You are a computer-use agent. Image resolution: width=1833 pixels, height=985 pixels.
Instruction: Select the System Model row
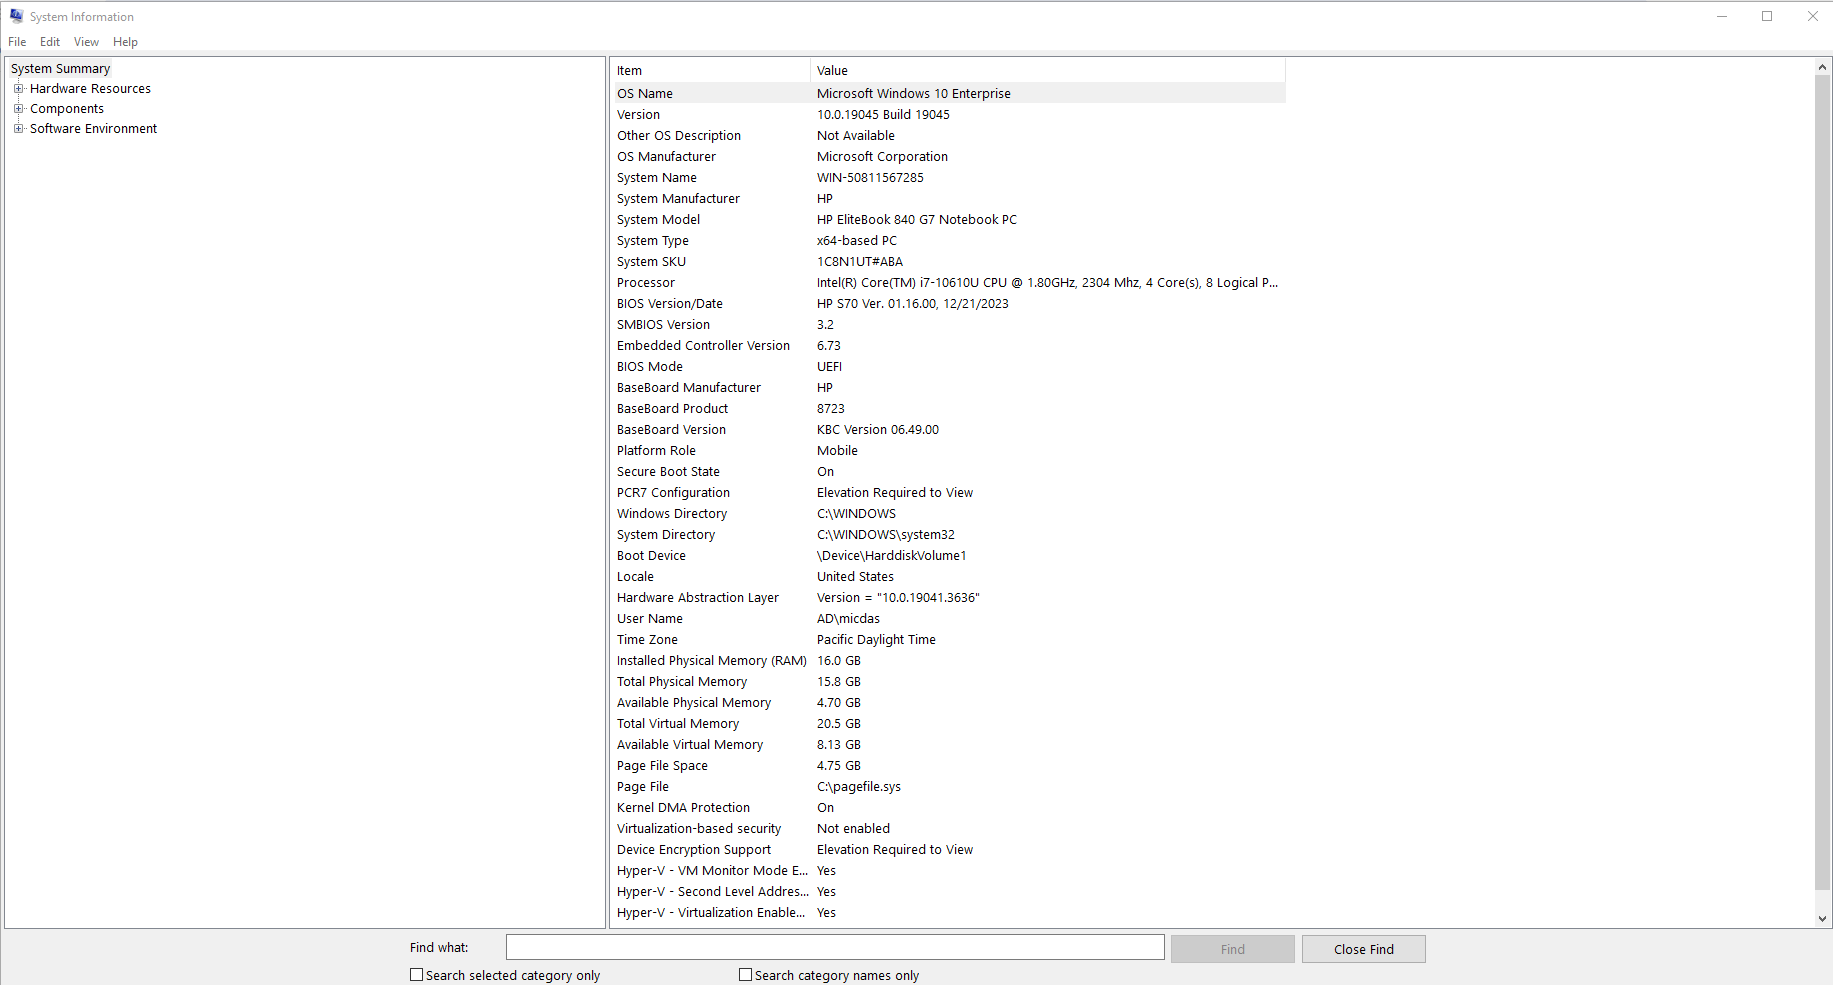coord(948,219)
